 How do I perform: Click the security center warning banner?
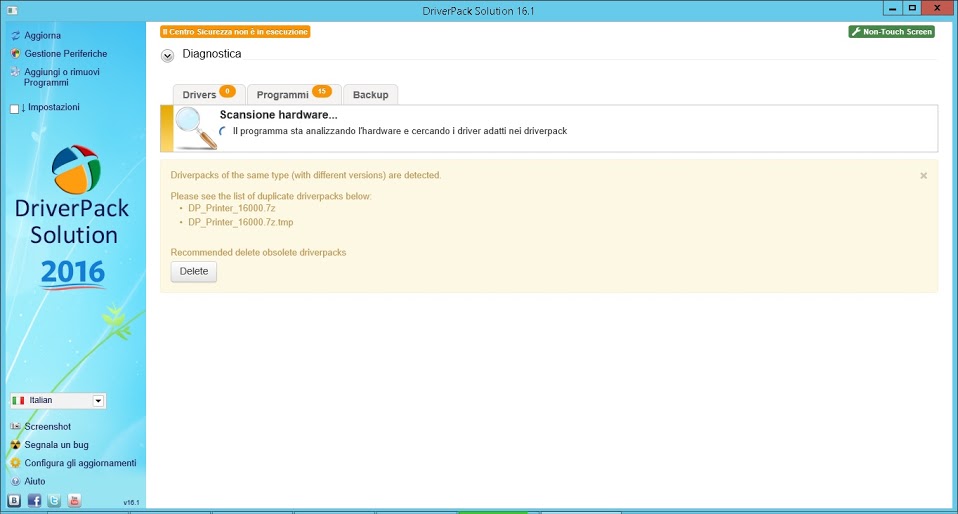235,32
